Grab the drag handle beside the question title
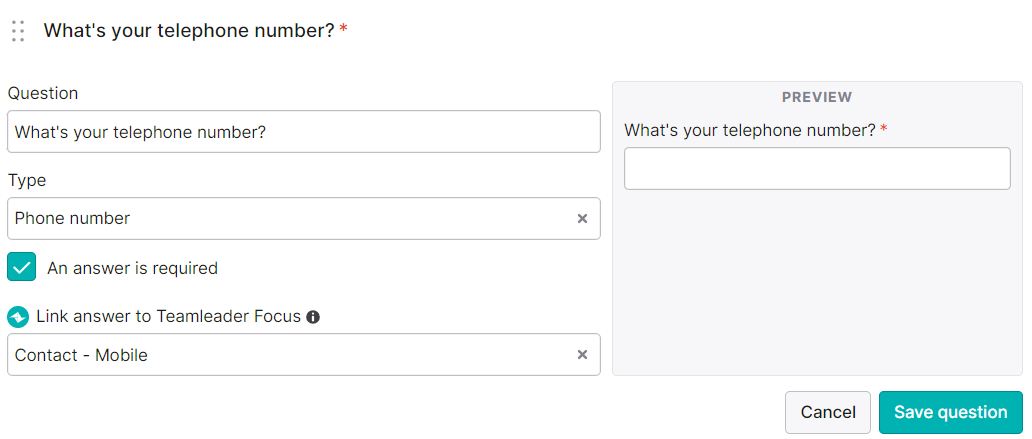Image resolution: width=1032 pixels, height=439 pixels. 18,31
